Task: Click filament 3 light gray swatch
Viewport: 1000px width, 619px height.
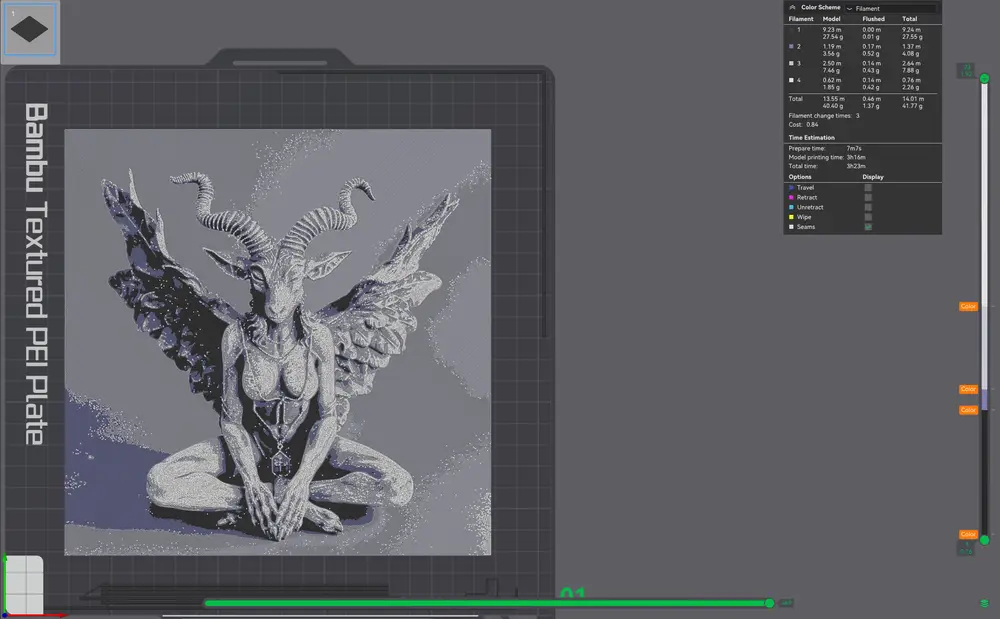Action: (791, 63)
